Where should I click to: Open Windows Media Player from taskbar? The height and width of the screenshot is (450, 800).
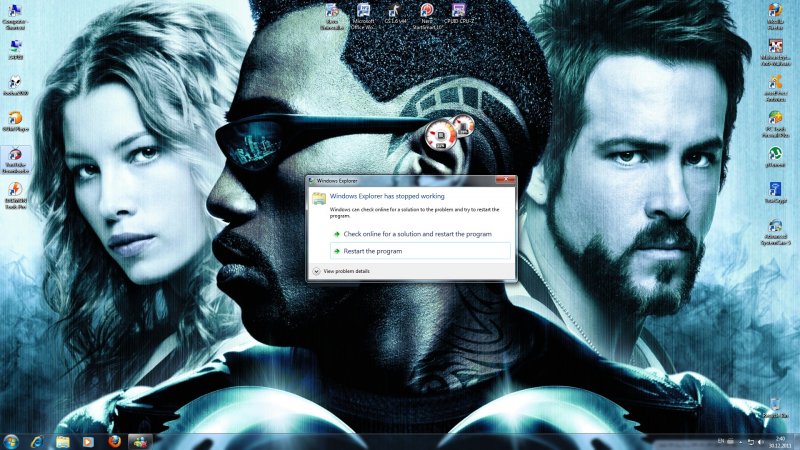tap(88, 441)
